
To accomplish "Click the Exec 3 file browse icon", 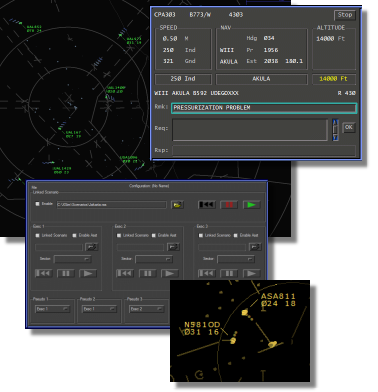I will tap(255, 247).
